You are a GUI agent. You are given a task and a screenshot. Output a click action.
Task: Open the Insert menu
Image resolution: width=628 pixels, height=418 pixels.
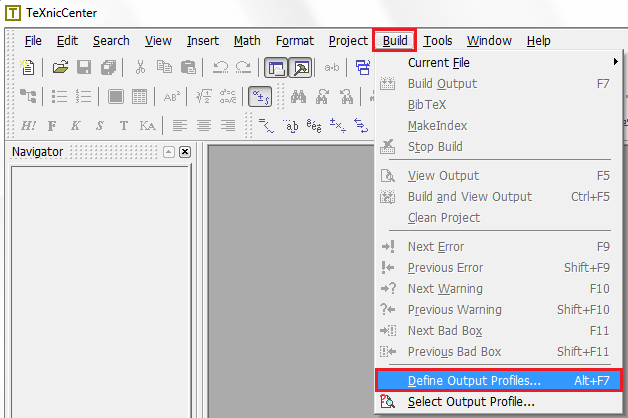pyautogui.click(x=203, y=41)
